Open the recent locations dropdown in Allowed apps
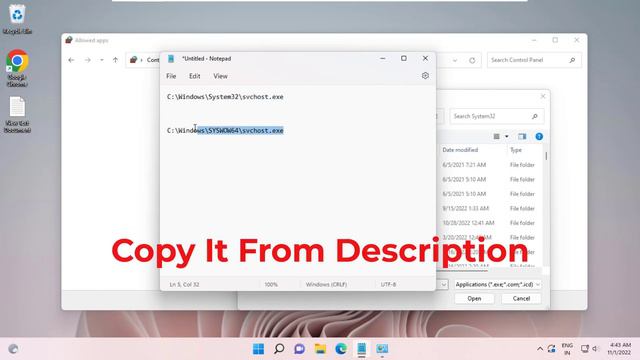 point(102,60)
